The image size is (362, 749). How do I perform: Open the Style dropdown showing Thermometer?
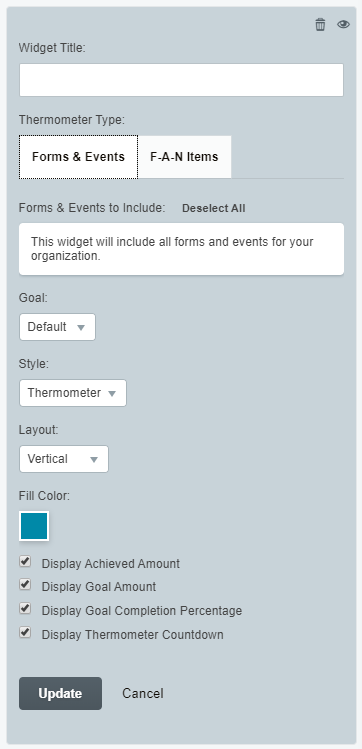pos(73,393)
